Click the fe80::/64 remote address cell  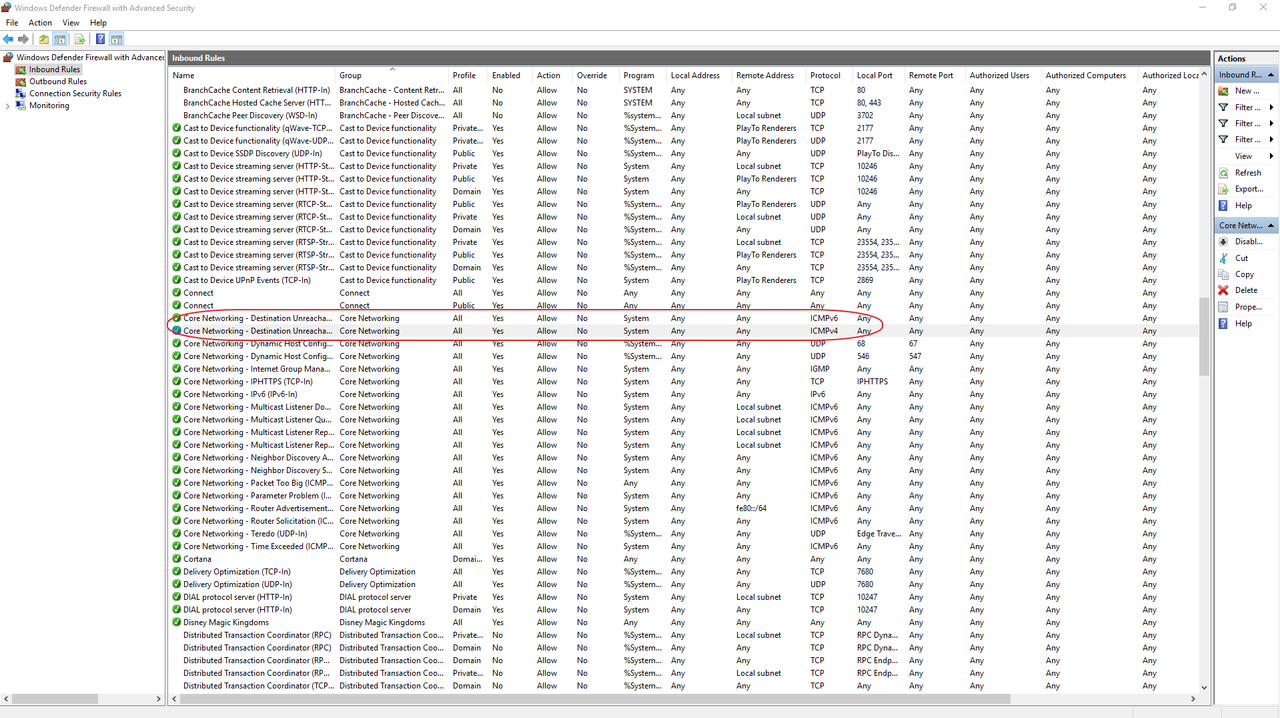(x=751, y=509)
